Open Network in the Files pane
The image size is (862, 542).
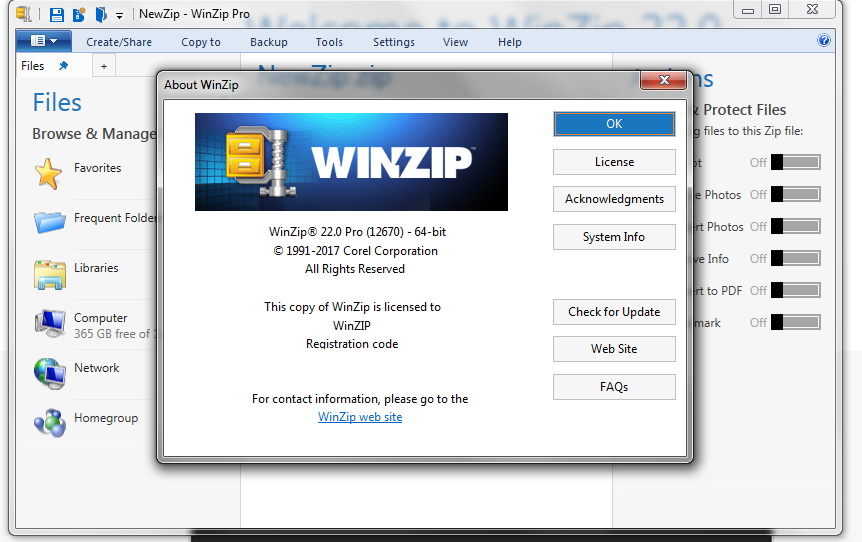[96, 368]
